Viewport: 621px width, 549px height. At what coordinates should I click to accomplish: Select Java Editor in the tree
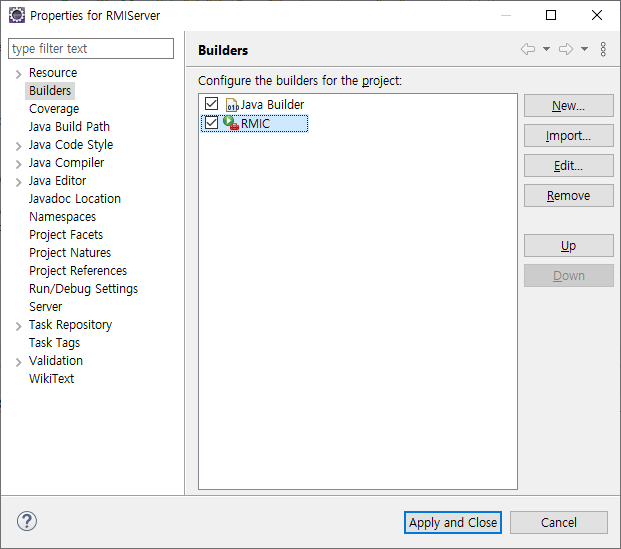57,181
